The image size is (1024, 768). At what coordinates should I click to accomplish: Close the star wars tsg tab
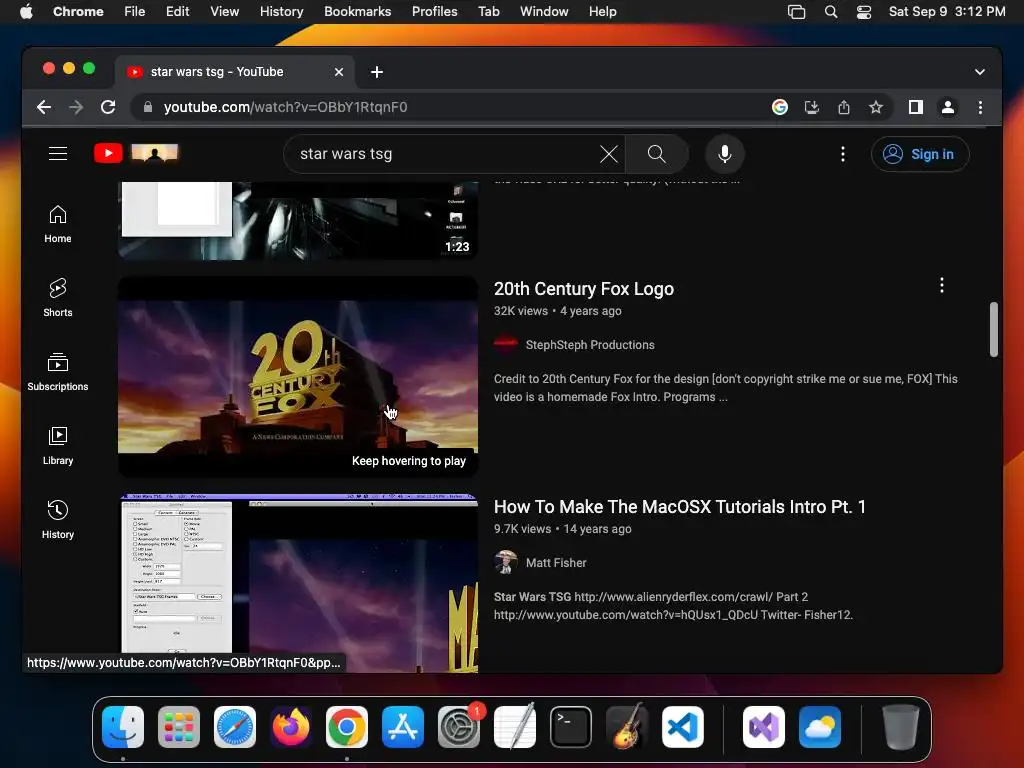[x=338, y=72]
